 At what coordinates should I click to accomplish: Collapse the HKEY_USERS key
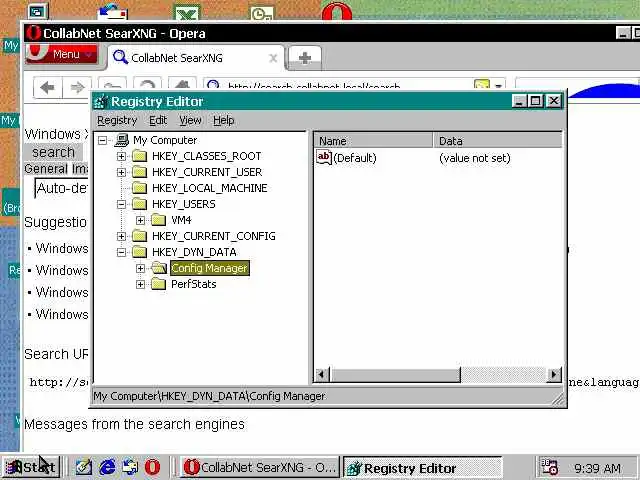point(121,204)
